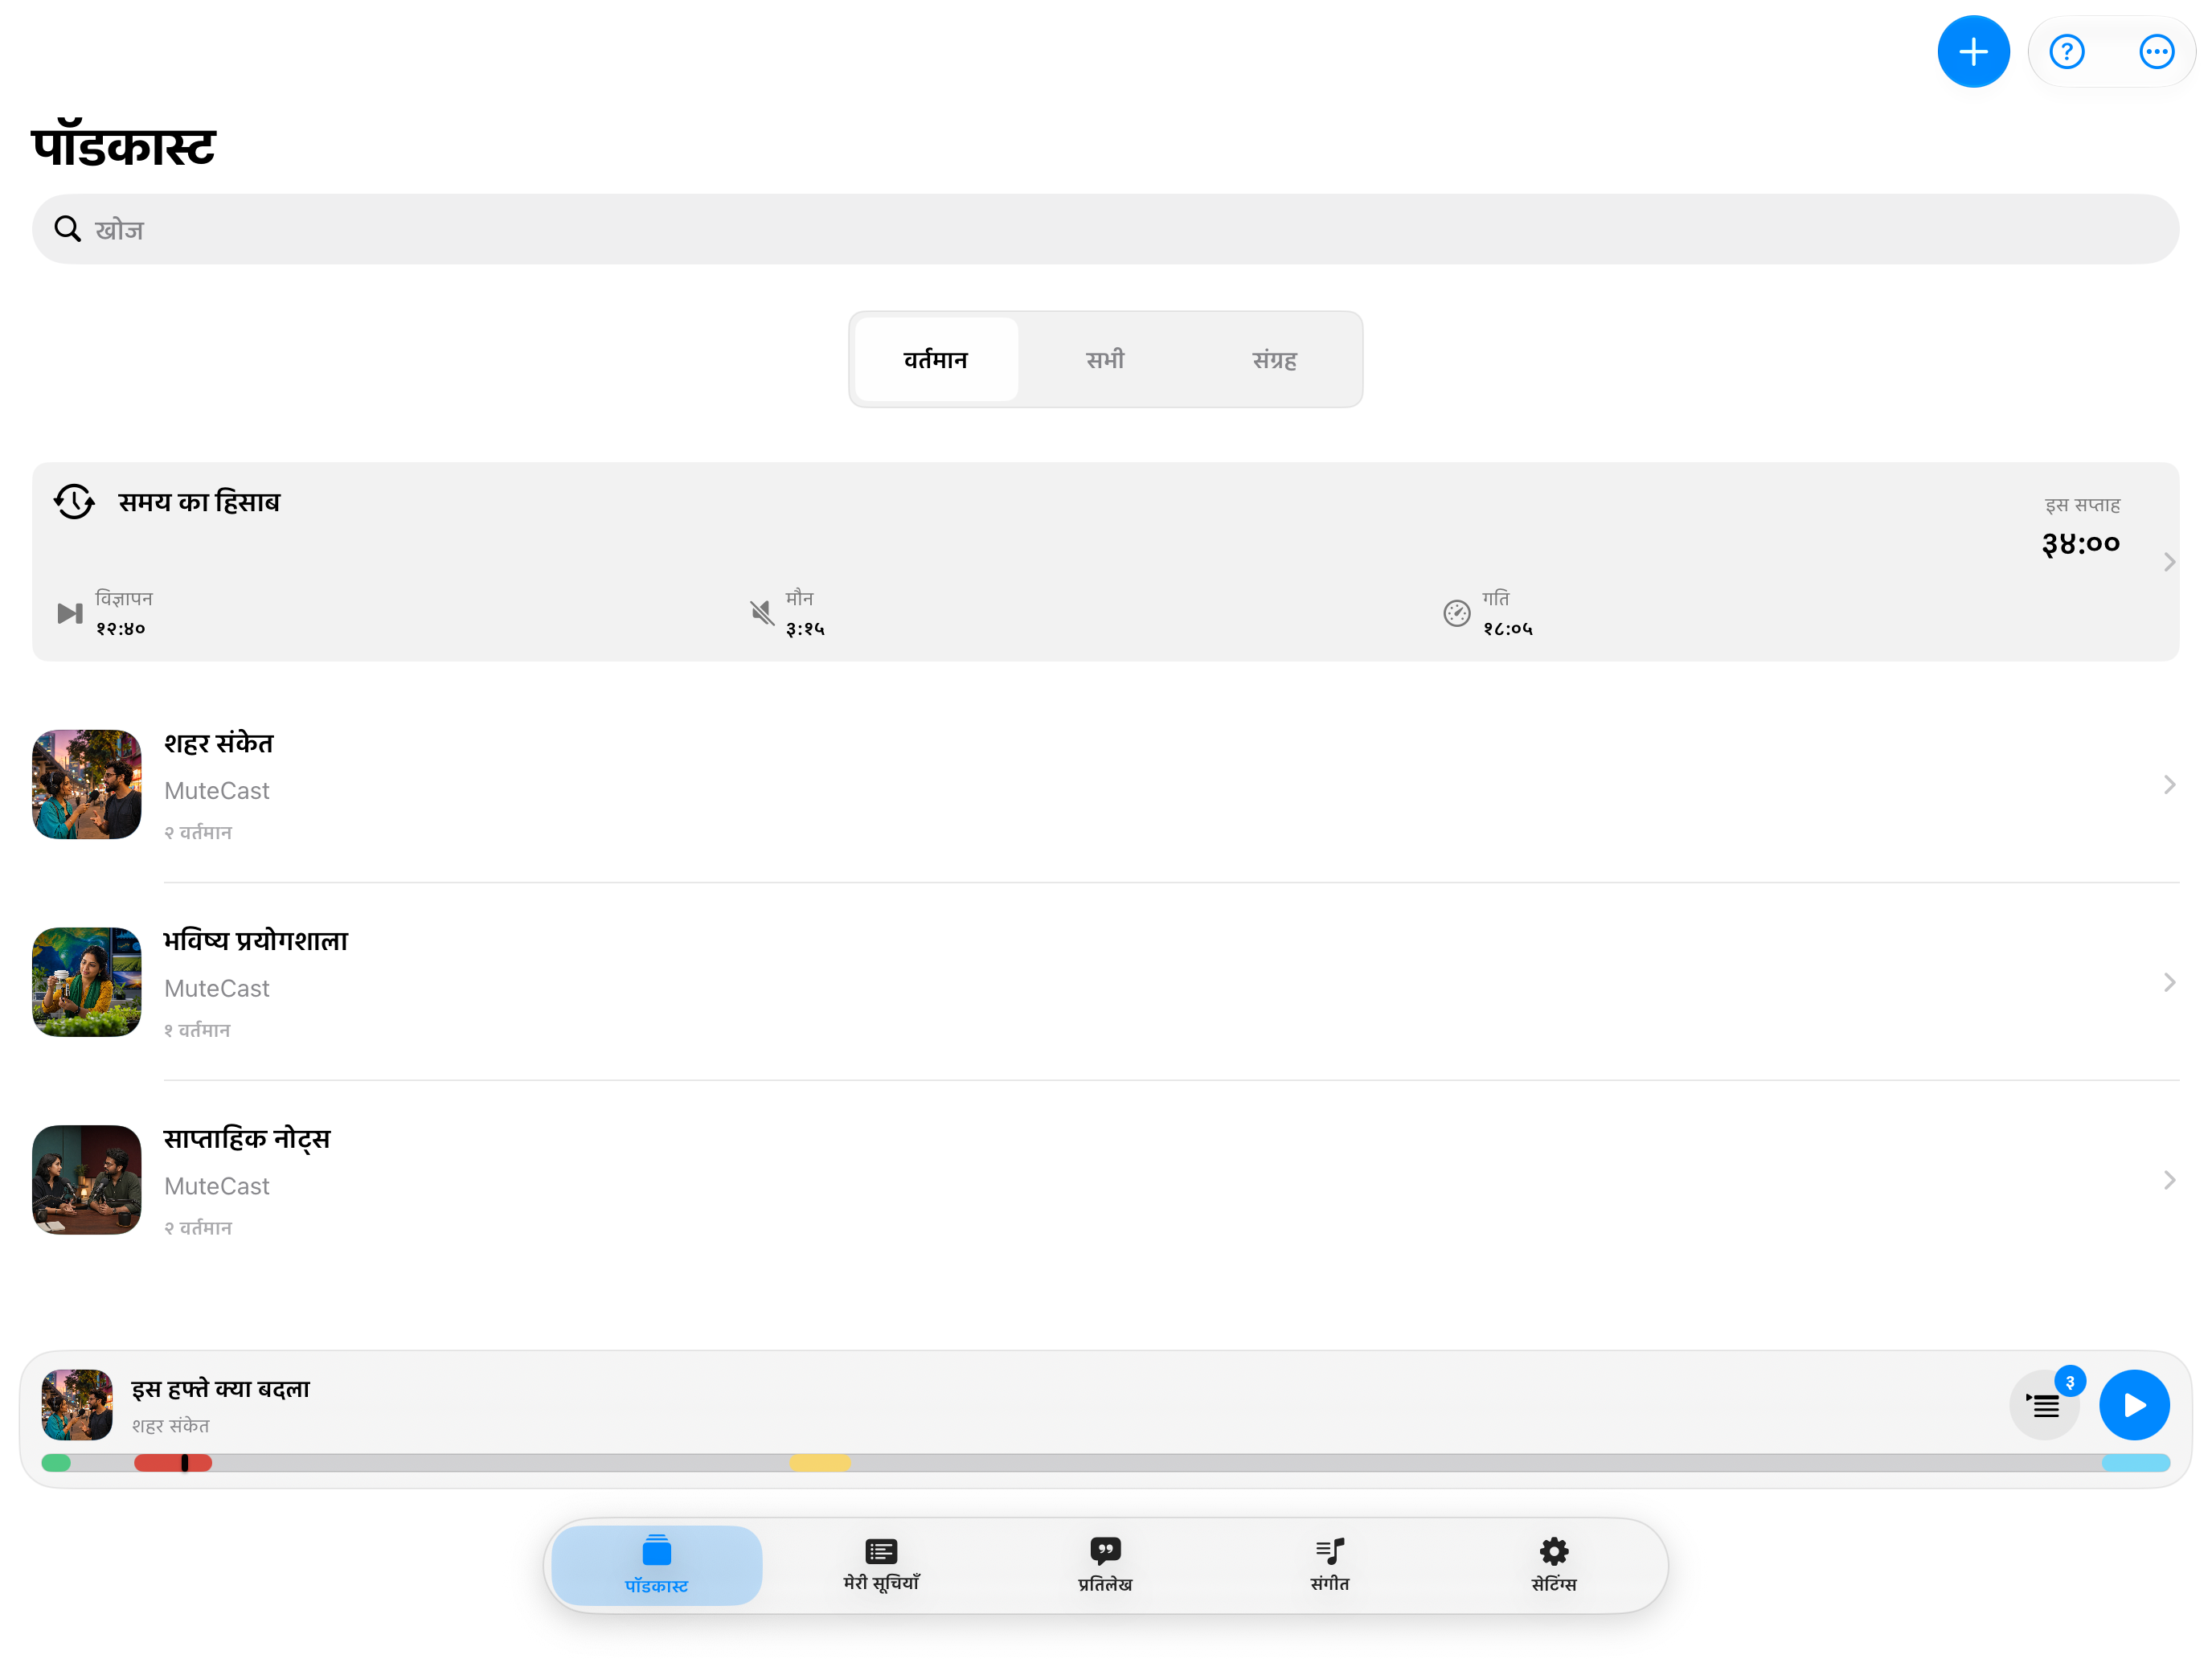Click the search magnifier icon
The width and height of the screenshot is (2212, 1659).
(67, 229)
